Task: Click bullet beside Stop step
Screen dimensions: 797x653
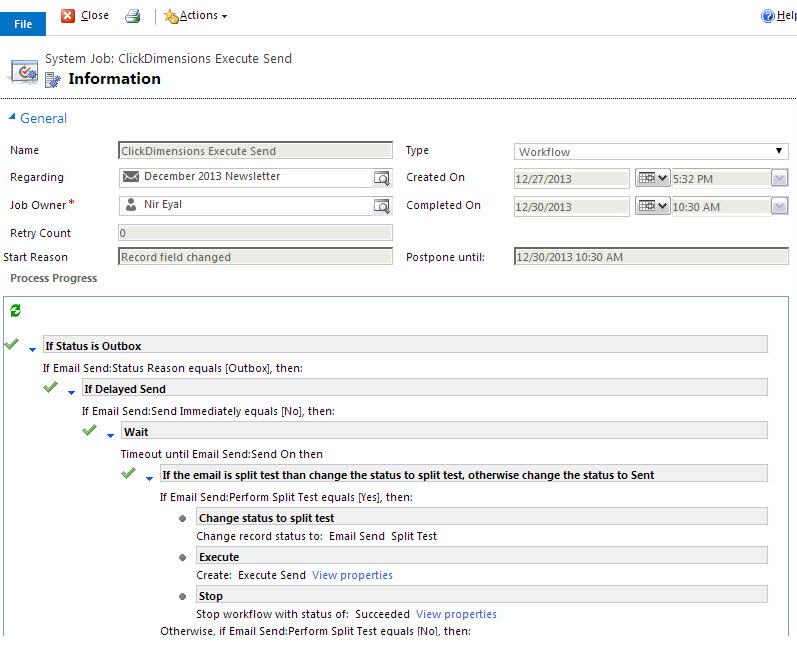Action: point(182,597)
